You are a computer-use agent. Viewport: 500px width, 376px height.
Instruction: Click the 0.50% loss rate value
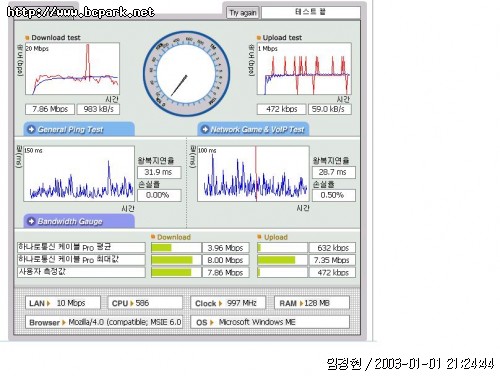pyautogui.click(x=334, y=195)
